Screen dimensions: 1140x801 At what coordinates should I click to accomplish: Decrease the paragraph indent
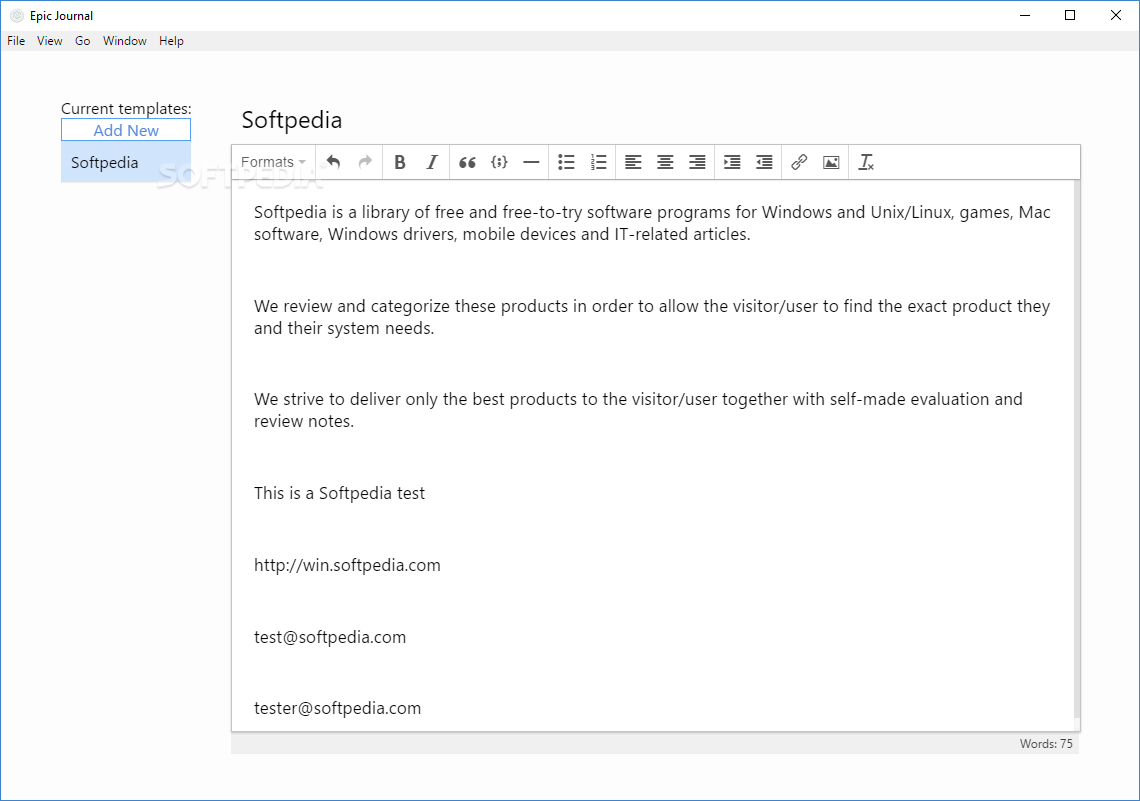[x=763, y=162]
